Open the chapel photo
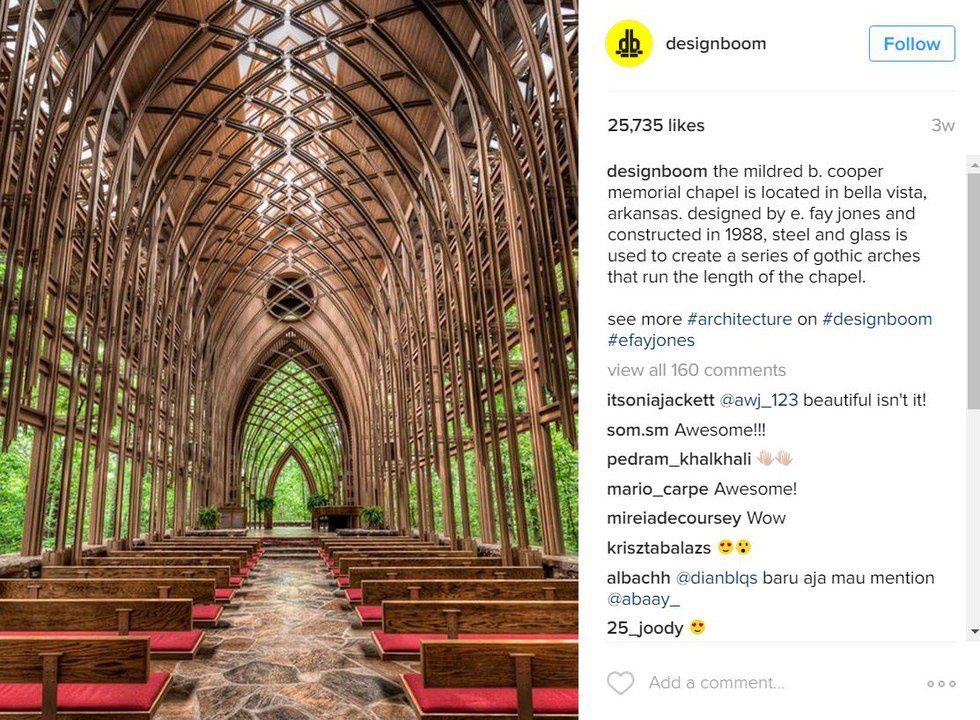This screenshot has height=720, width=980. pos(289,360)
